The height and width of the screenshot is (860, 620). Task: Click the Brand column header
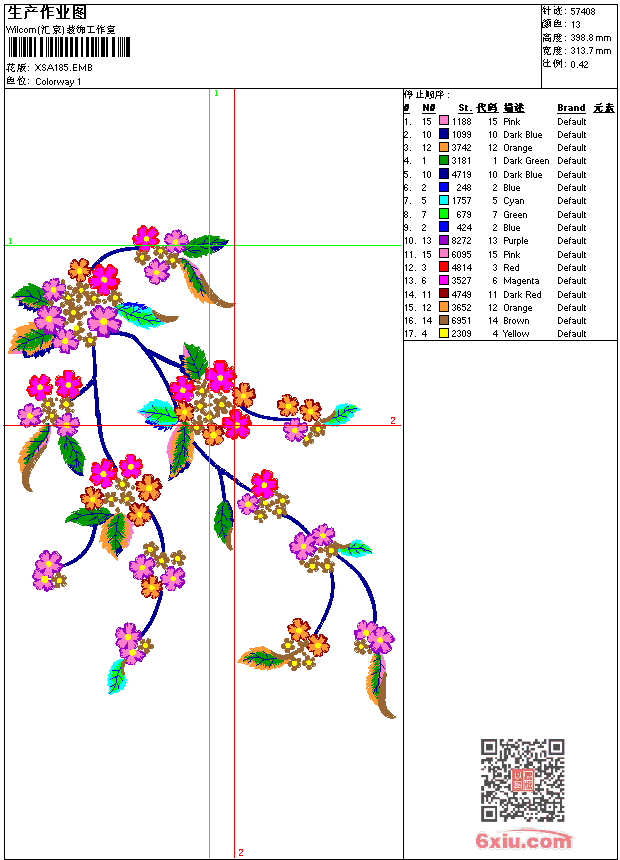point(571,108)
